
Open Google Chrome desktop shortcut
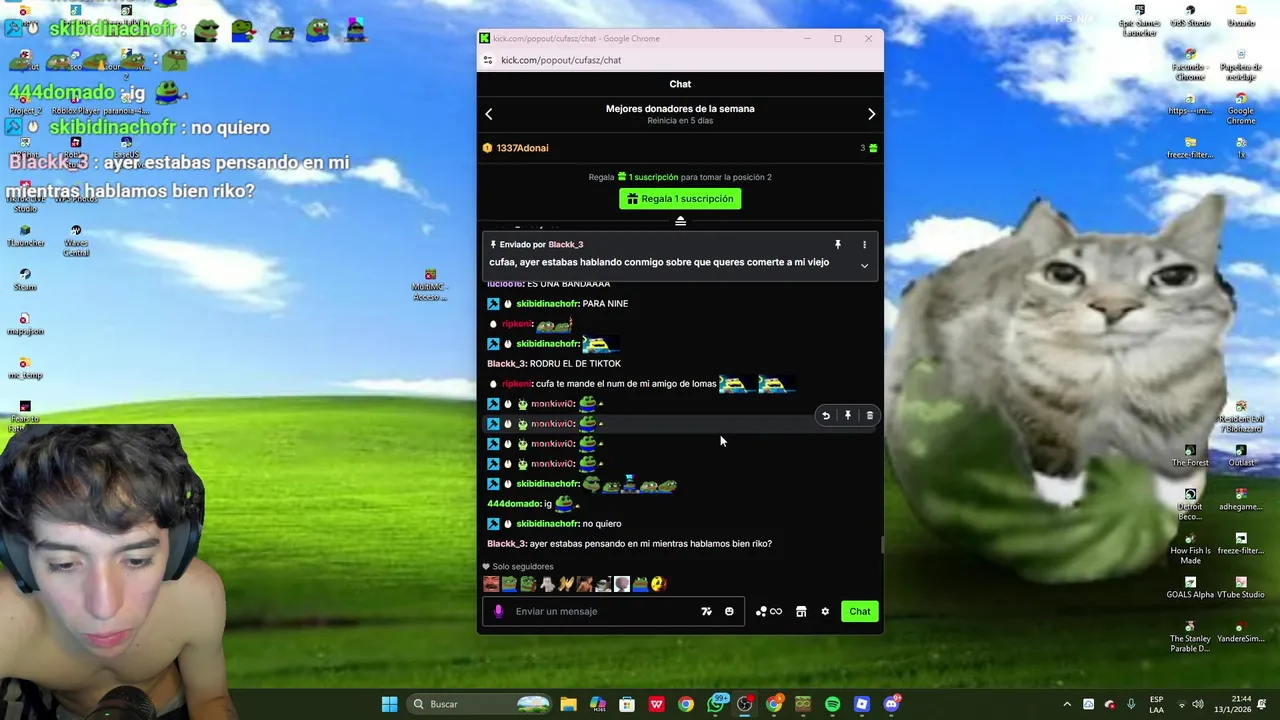pos(1241,109)
